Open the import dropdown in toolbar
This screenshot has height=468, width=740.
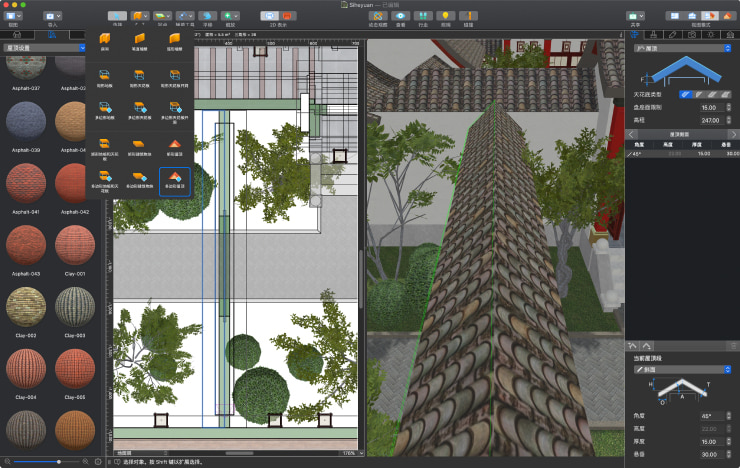[x=52, y=16]
